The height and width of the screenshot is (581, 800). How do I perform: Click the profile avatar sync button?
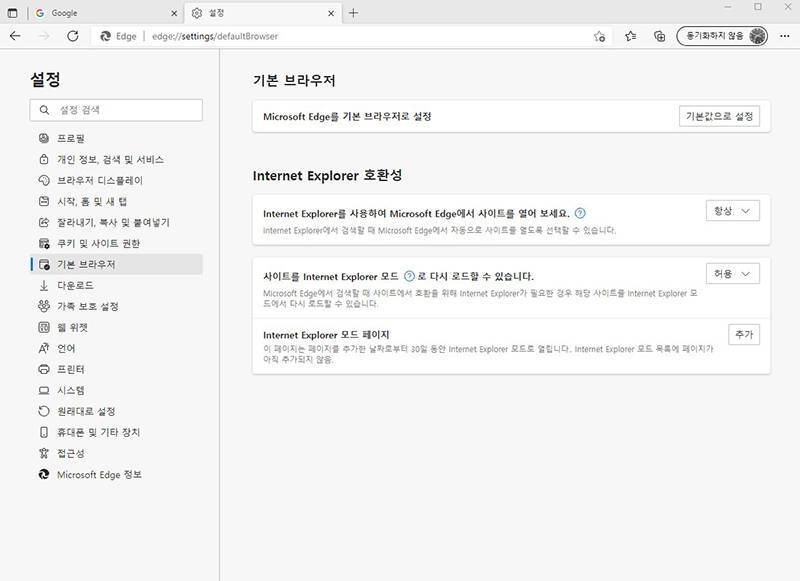click(722, 36)
